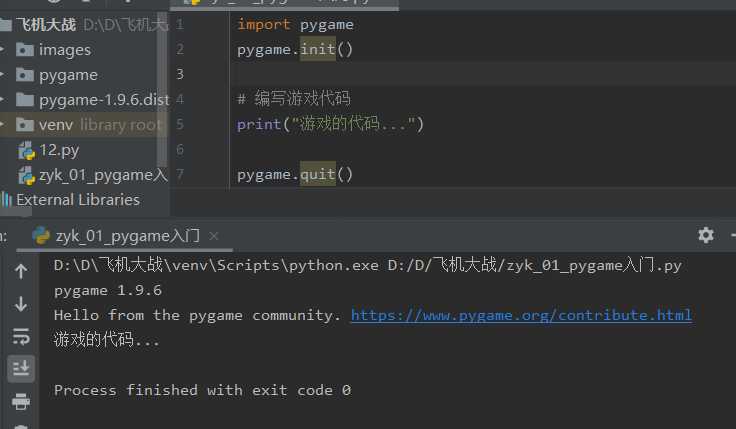Click the Up the Stack Trace arrow
This screenshot has height=429, width=736.
(x=21, y=271)
